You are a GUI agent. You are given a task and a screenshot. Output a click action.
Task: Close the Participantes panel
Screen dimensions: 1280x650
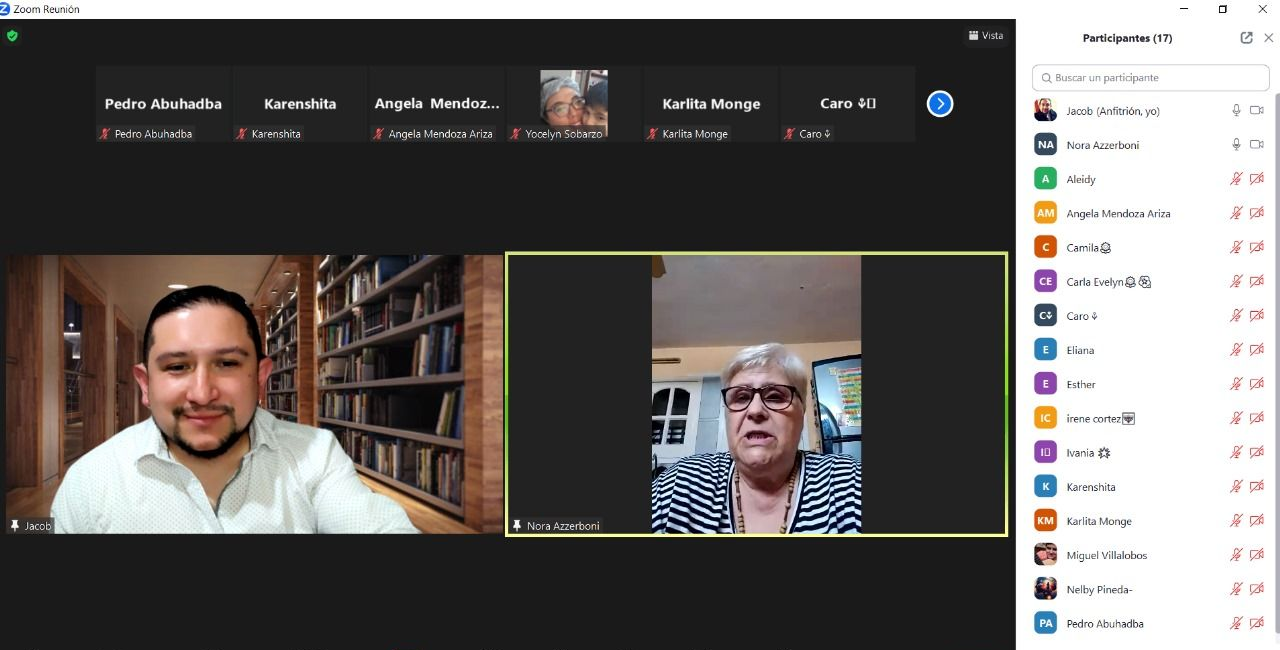1269,38
